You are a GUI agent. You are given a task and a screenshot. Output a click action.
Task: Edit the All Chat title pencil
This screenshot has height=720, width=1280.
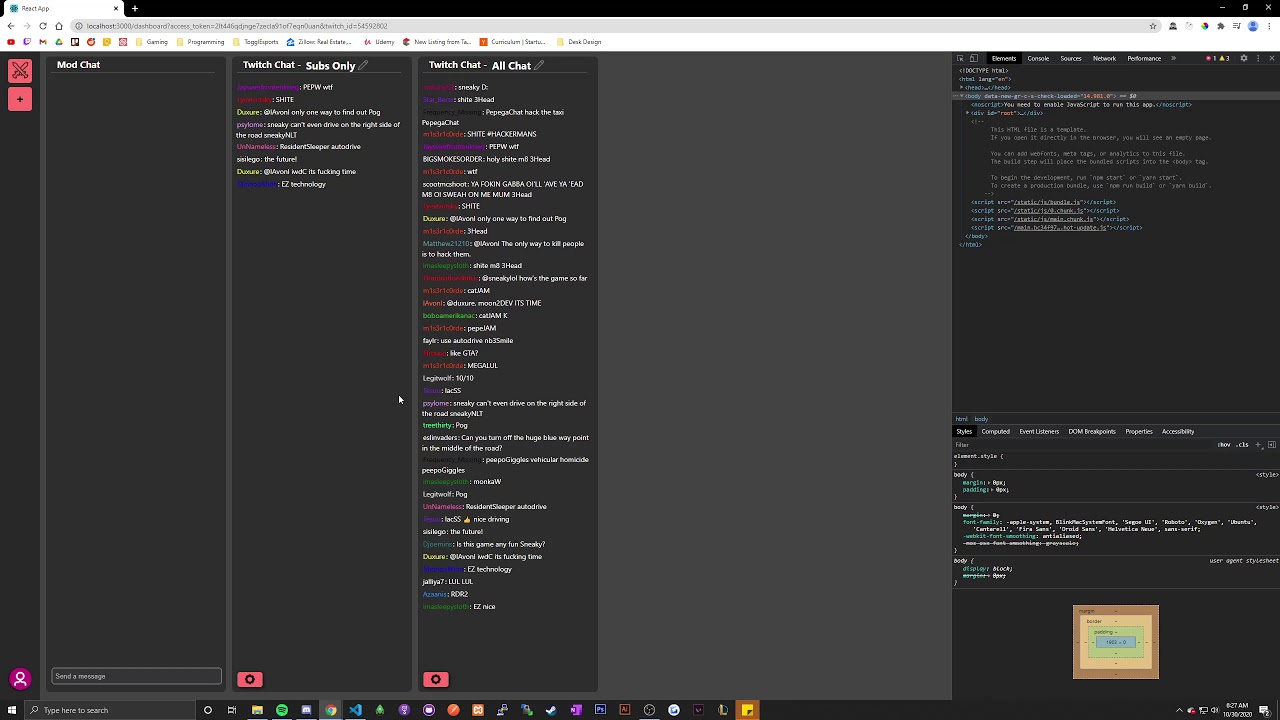(539, 65)
